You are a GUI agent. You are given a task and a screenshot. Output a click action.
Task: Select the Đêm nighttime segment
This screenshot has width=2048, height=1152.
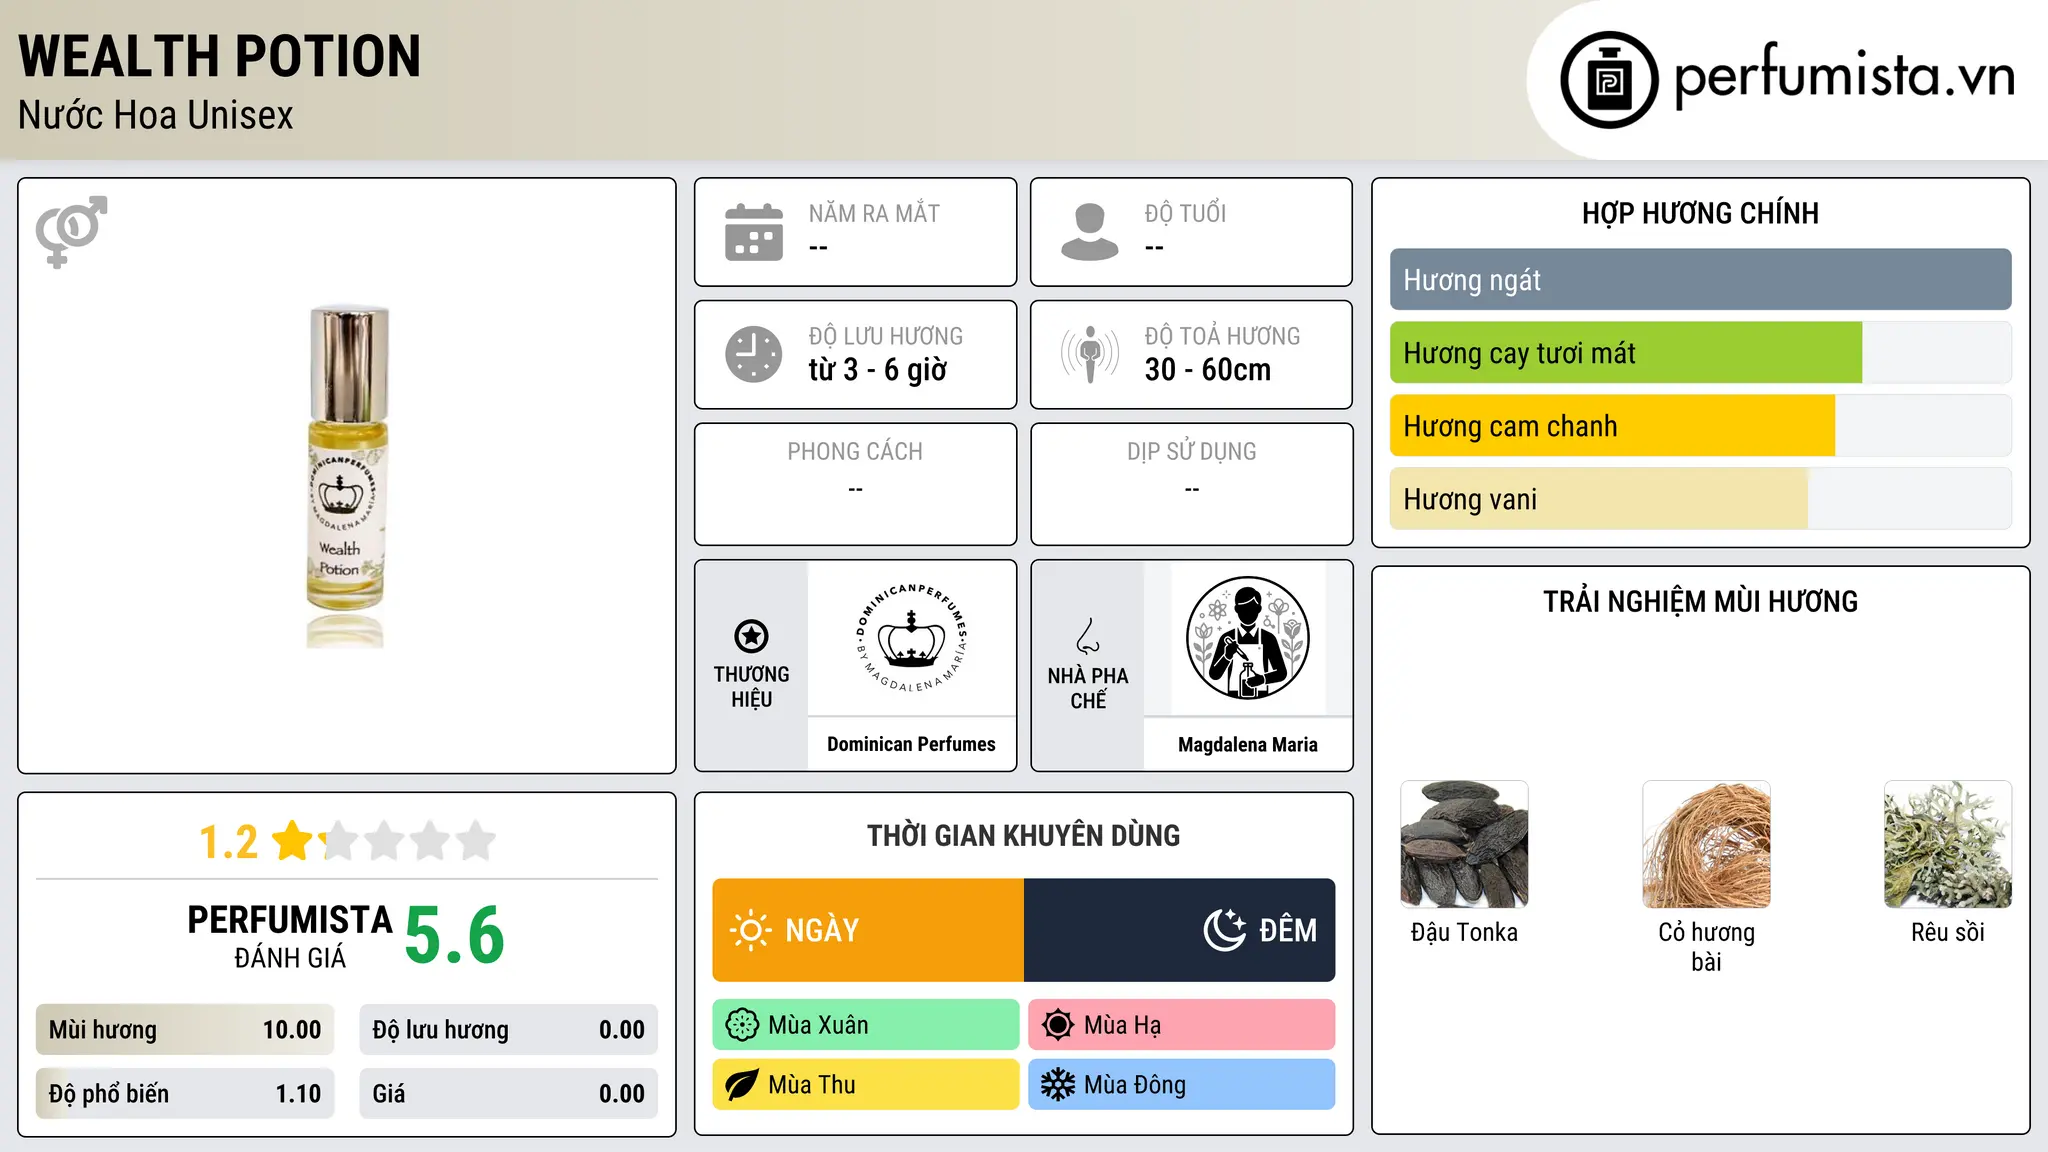1180,930
